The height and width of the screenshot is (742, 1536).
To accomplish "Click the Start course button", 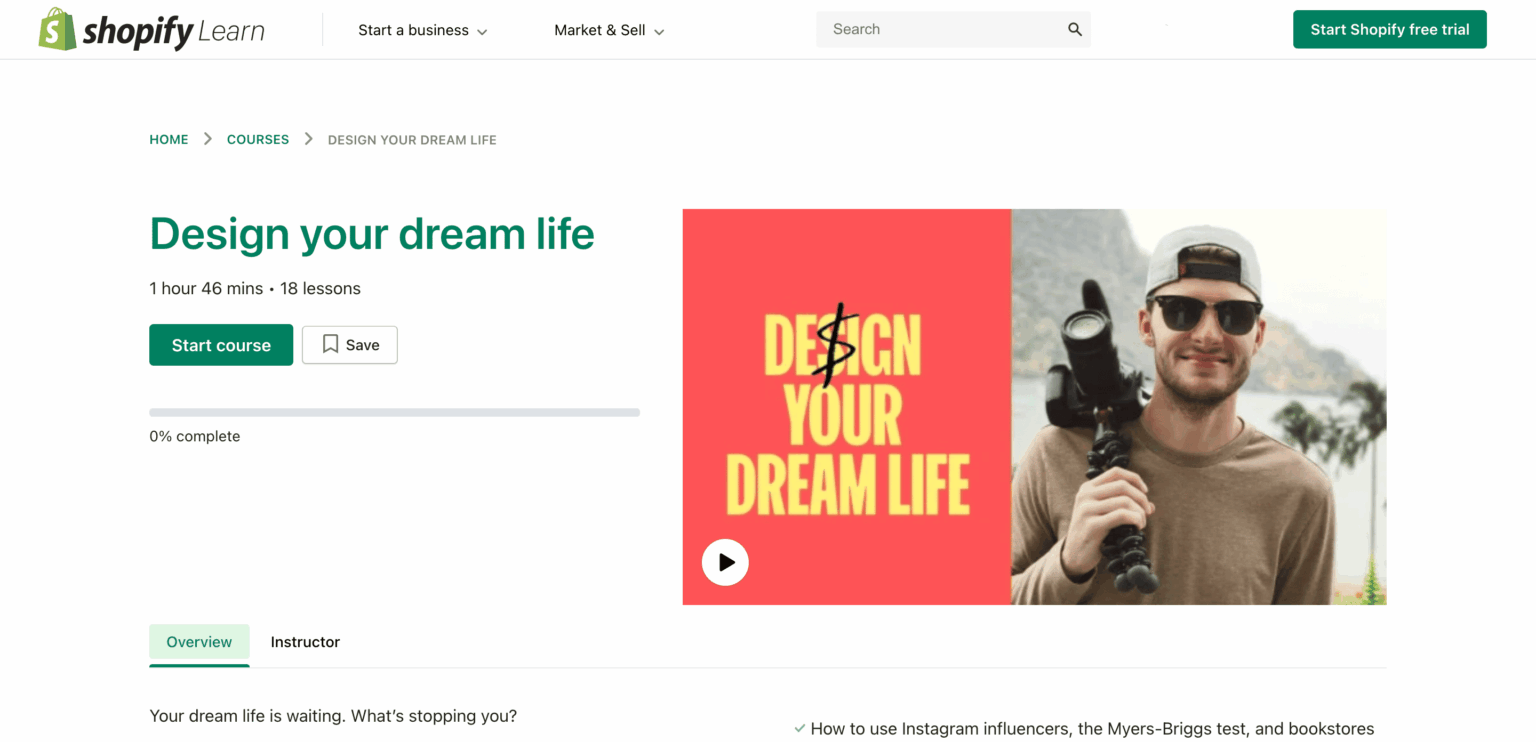I will click(x=221, y=344).
